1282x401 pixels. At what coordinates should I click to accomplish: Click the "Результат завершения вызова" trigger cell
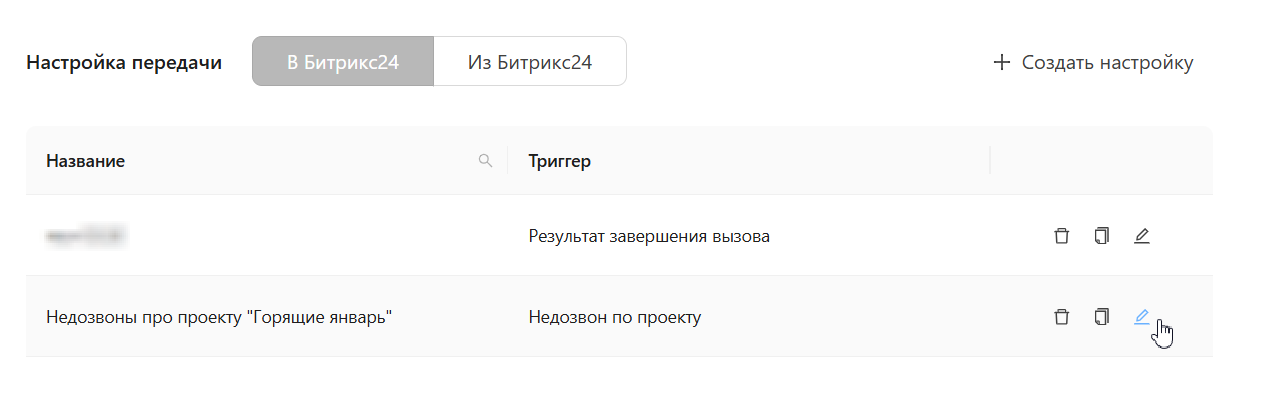pos(649,237)
